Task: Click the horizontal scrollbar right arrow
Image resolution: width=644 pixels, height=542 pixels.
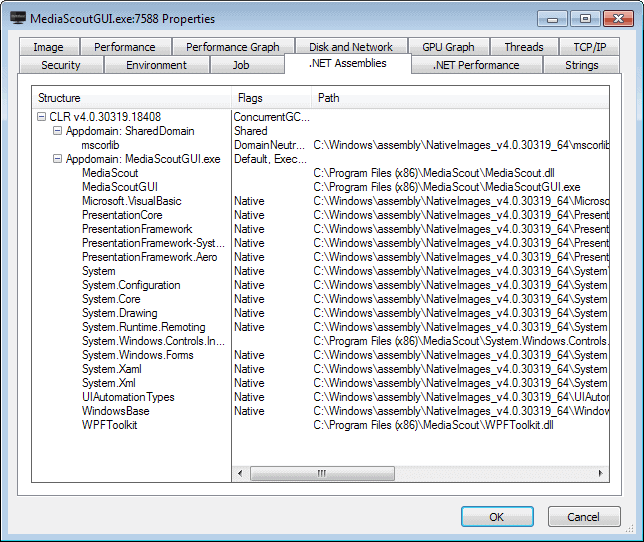Action: [602, 473]
